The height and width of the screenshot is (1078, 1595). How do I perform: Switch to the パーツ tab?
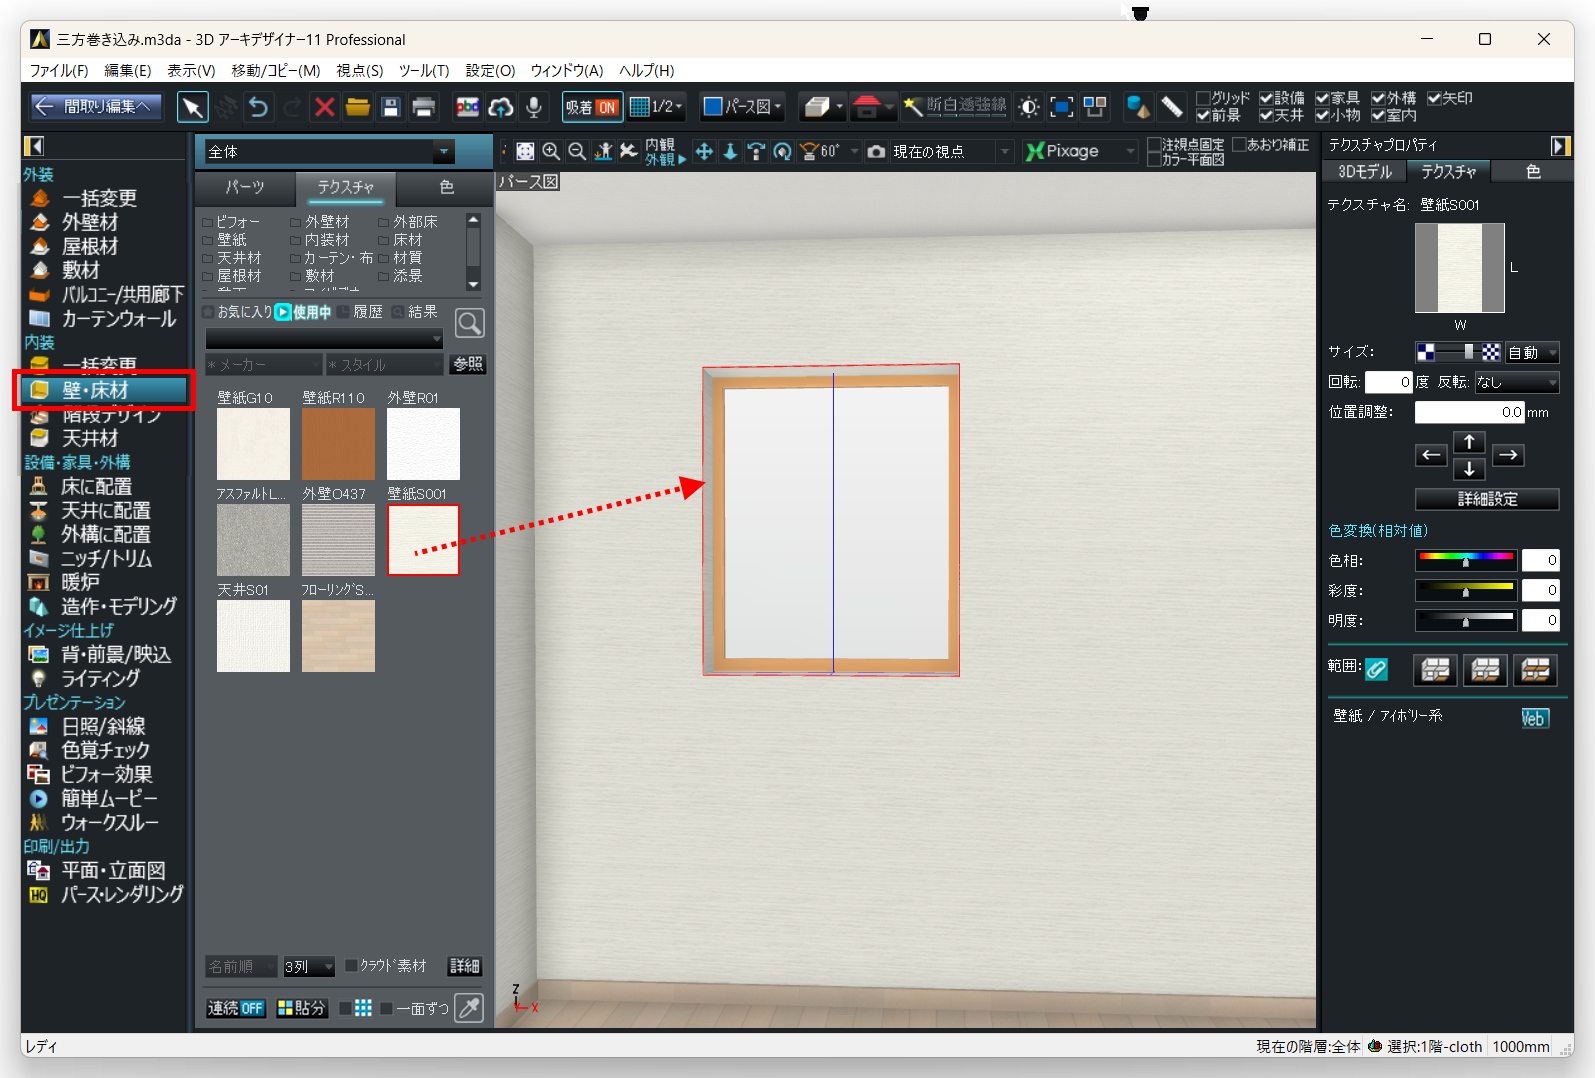[245, 187]
